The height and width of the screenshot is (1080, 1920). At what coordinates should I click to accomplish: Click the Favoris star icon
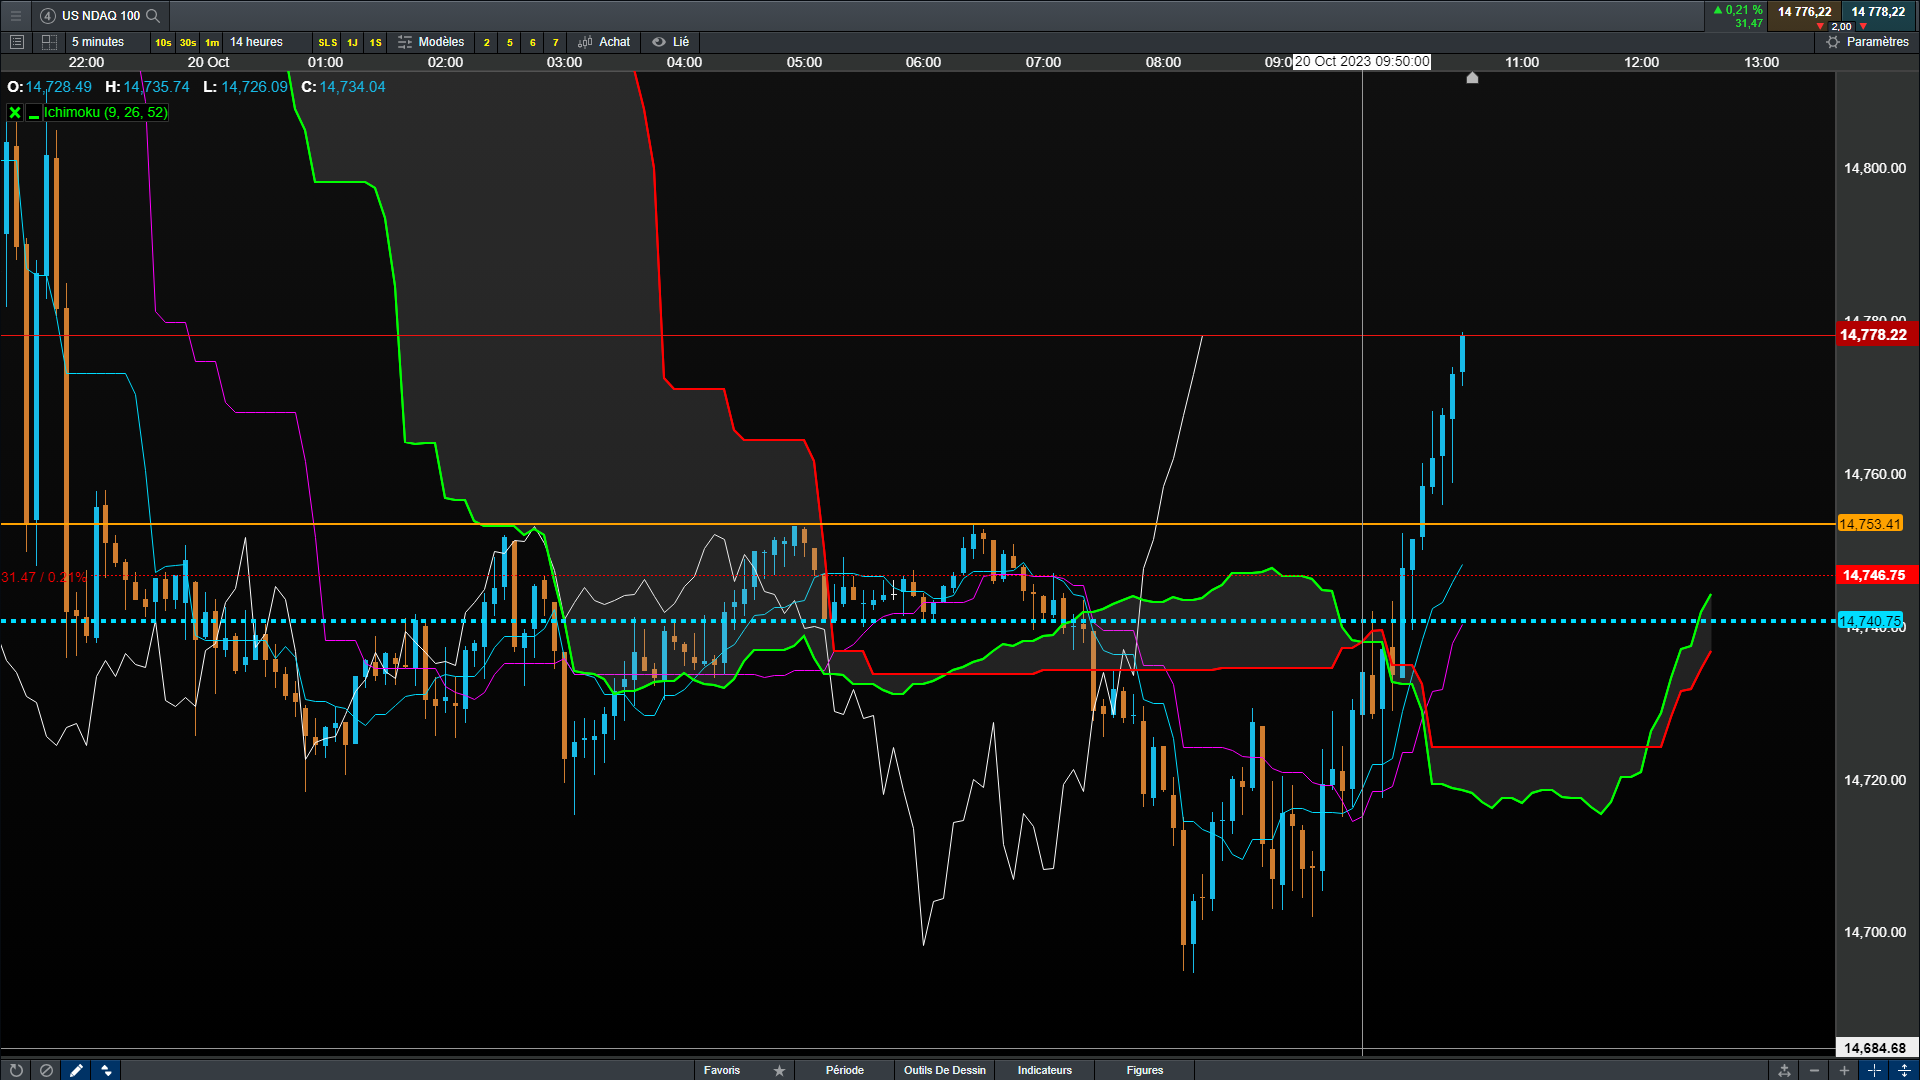[779, 1070]
